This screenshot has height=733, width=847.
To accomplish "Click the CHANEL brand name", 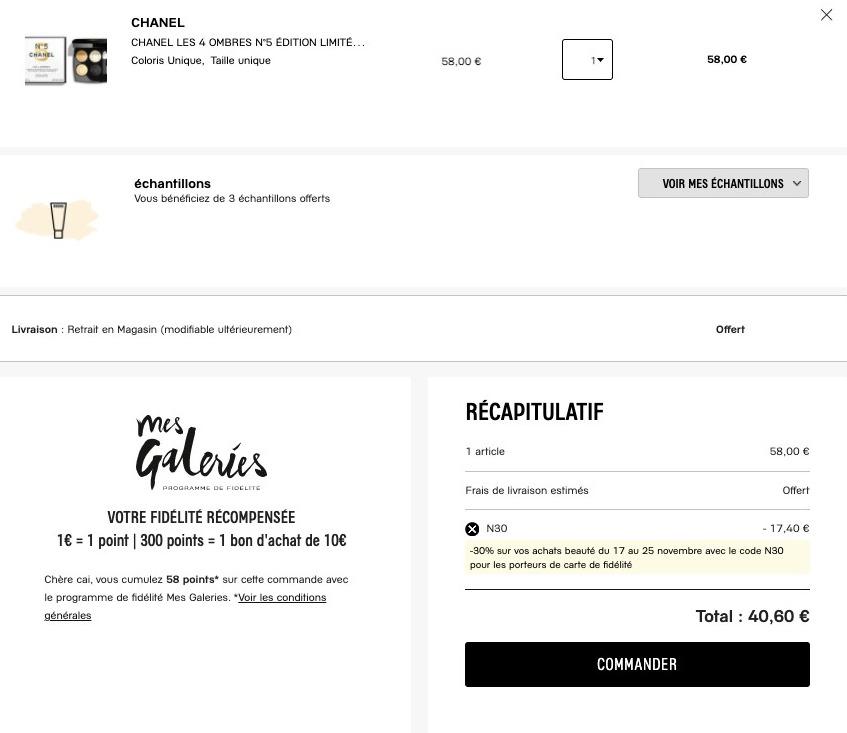I will pos(158,23).
